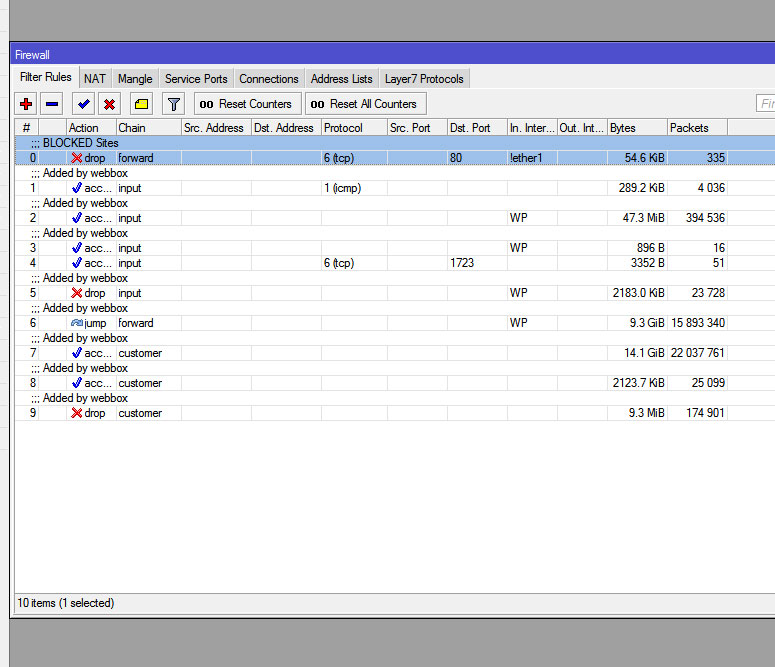The image size is (775, 667).
Task: Click the red X disable icon
Action: coord(109,104)
